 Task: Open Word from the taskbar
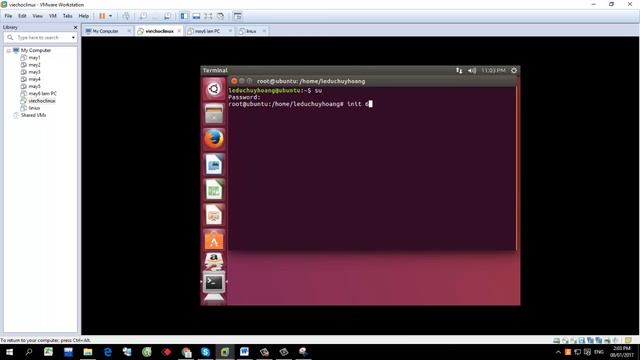pyautogui.click(x=244, y=352)
